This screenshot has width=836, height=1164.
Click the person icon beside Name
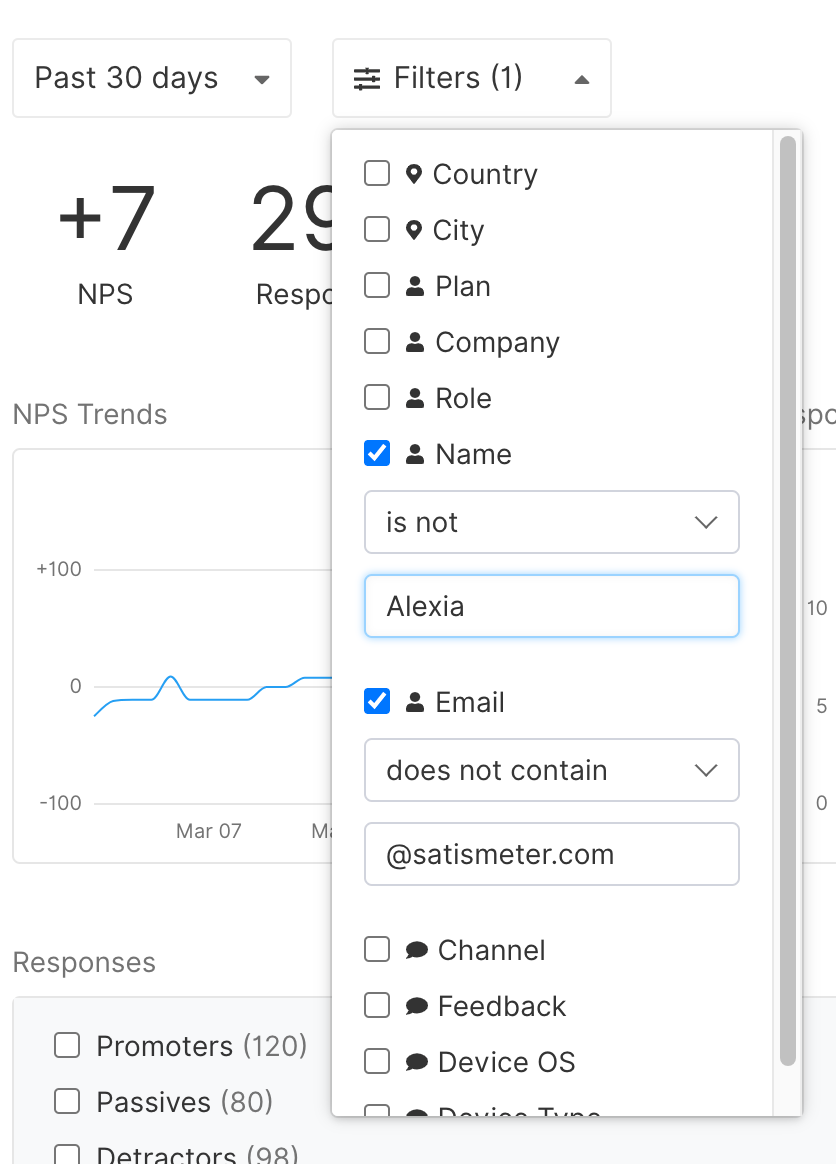coord(415,454)
